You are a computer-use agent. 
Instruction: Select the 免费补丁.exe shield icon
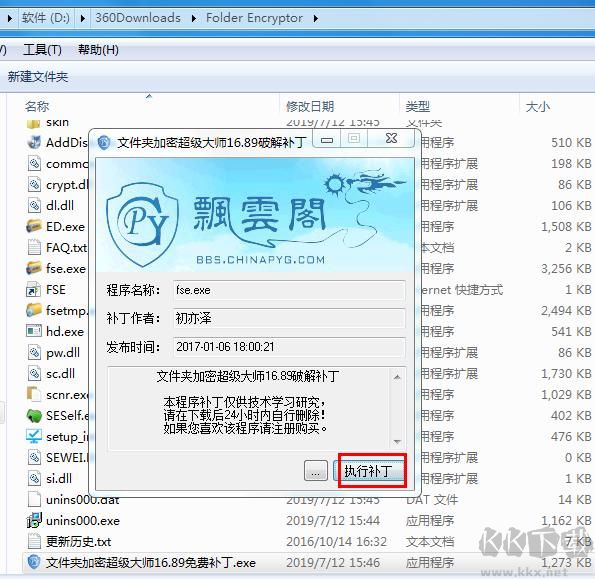coord(34,562)
